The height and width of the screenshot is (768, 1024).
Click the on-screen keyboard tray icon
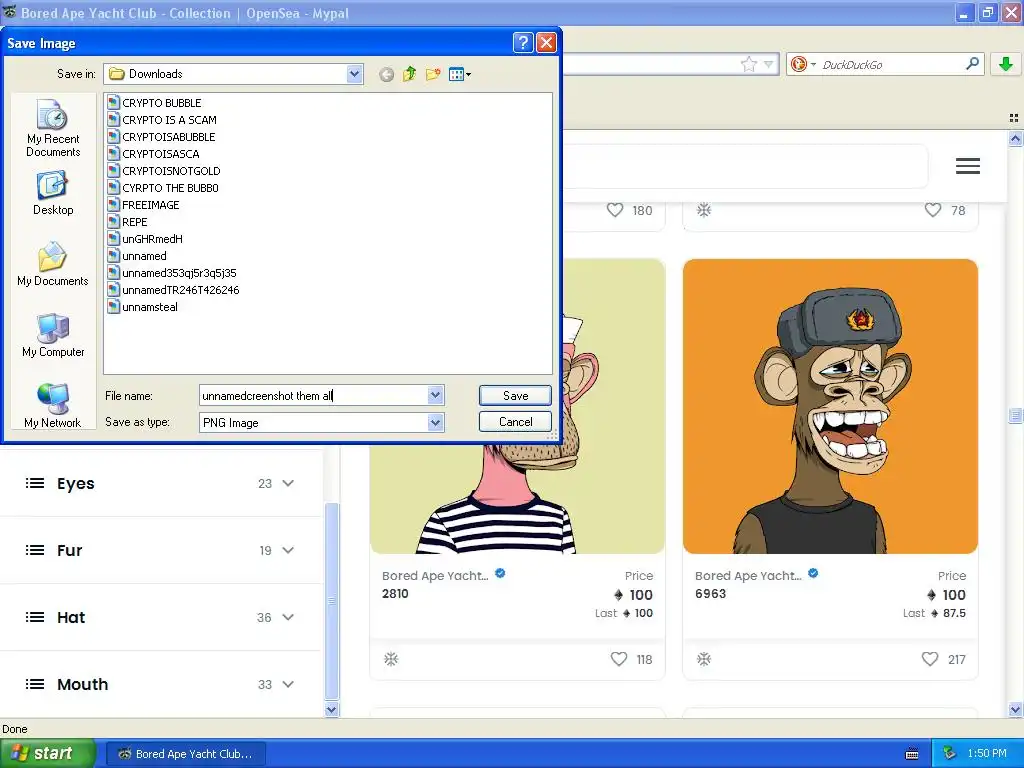tap(912, 754)
